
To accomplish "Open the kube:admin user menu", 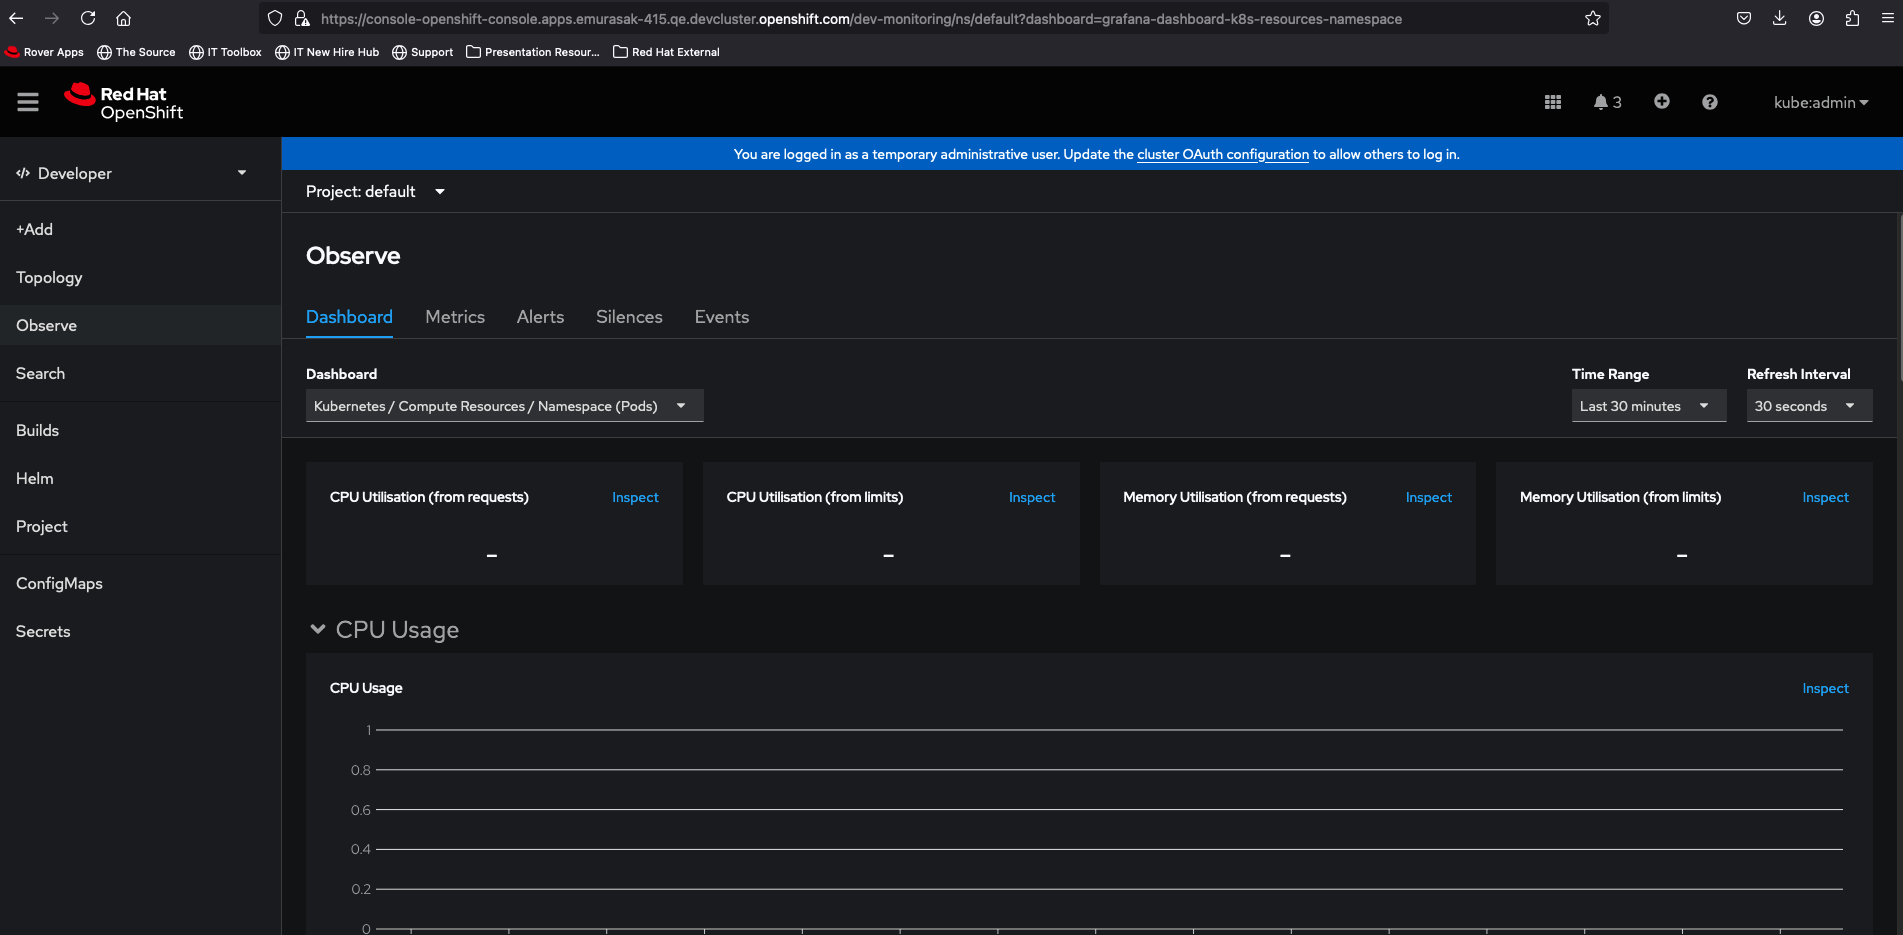I will (1820, 102).
